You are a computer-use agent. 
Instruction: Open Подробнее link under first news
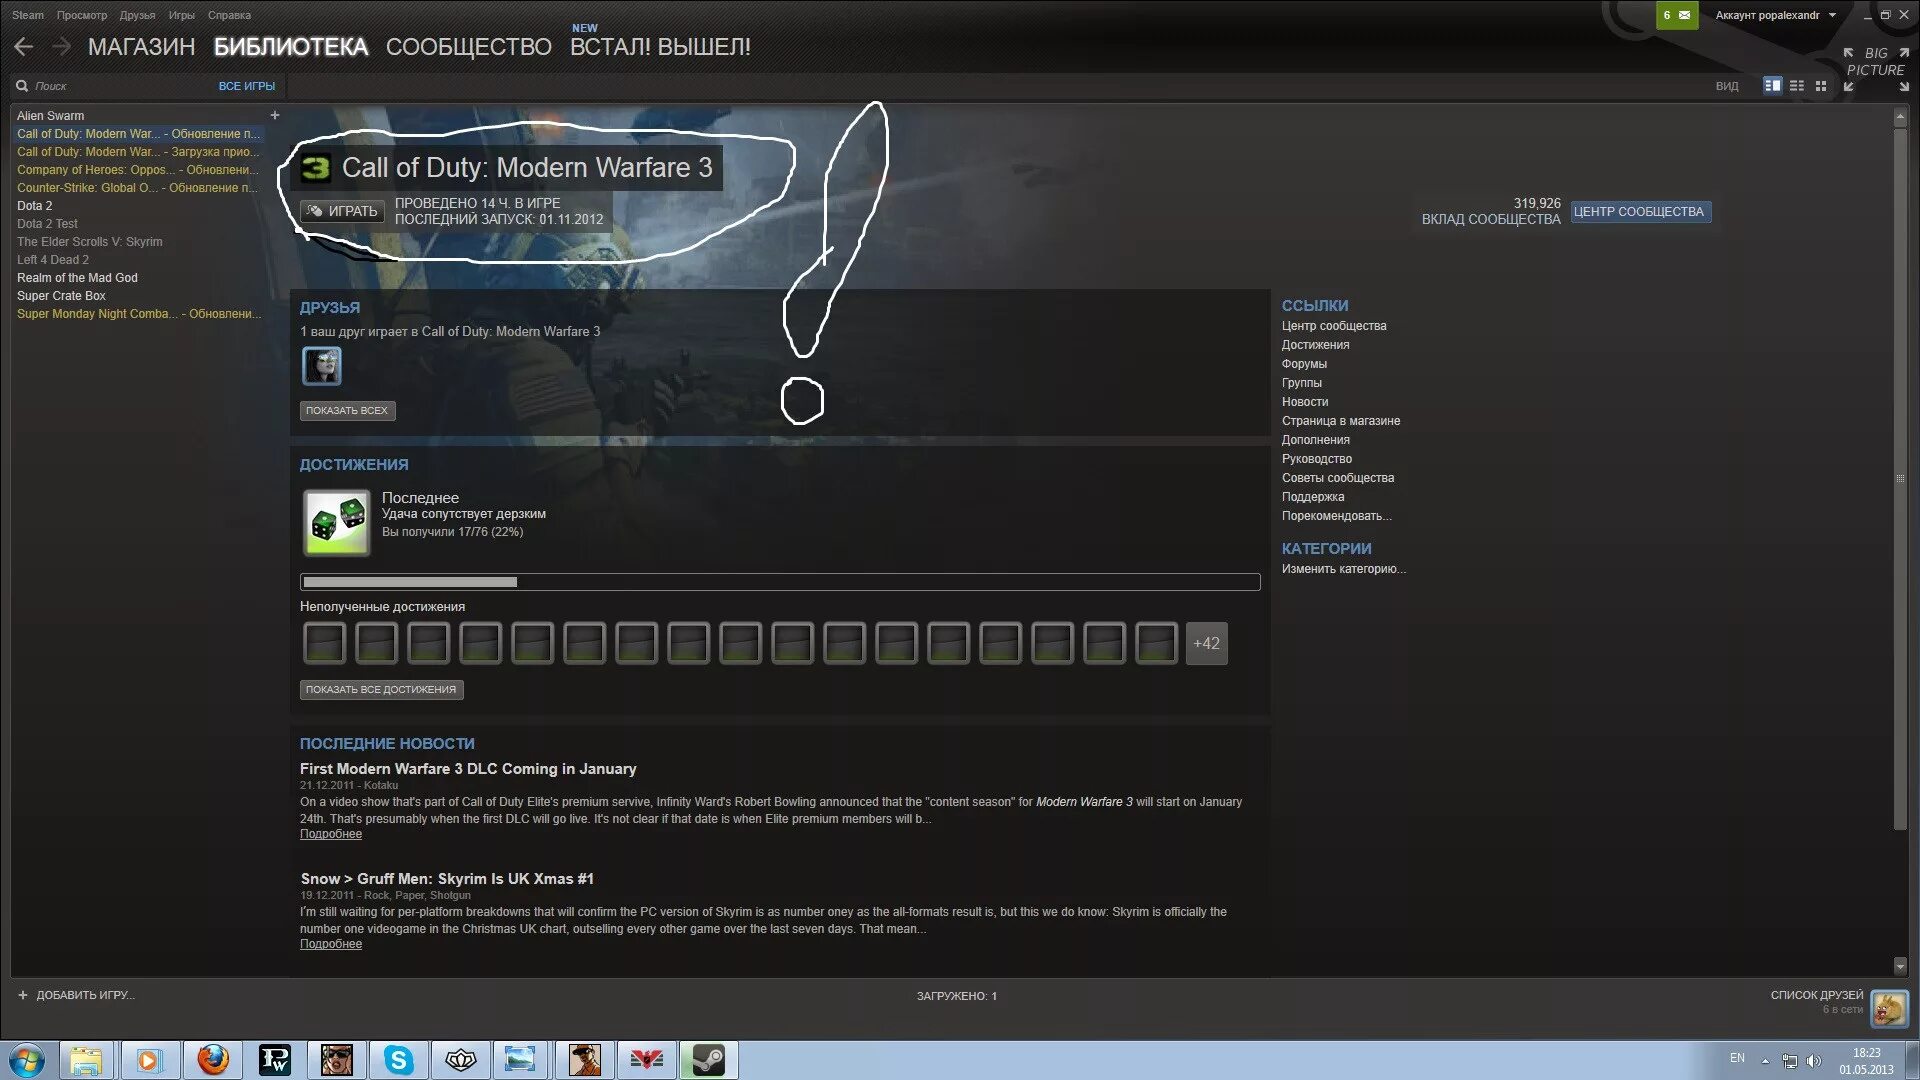331,834
